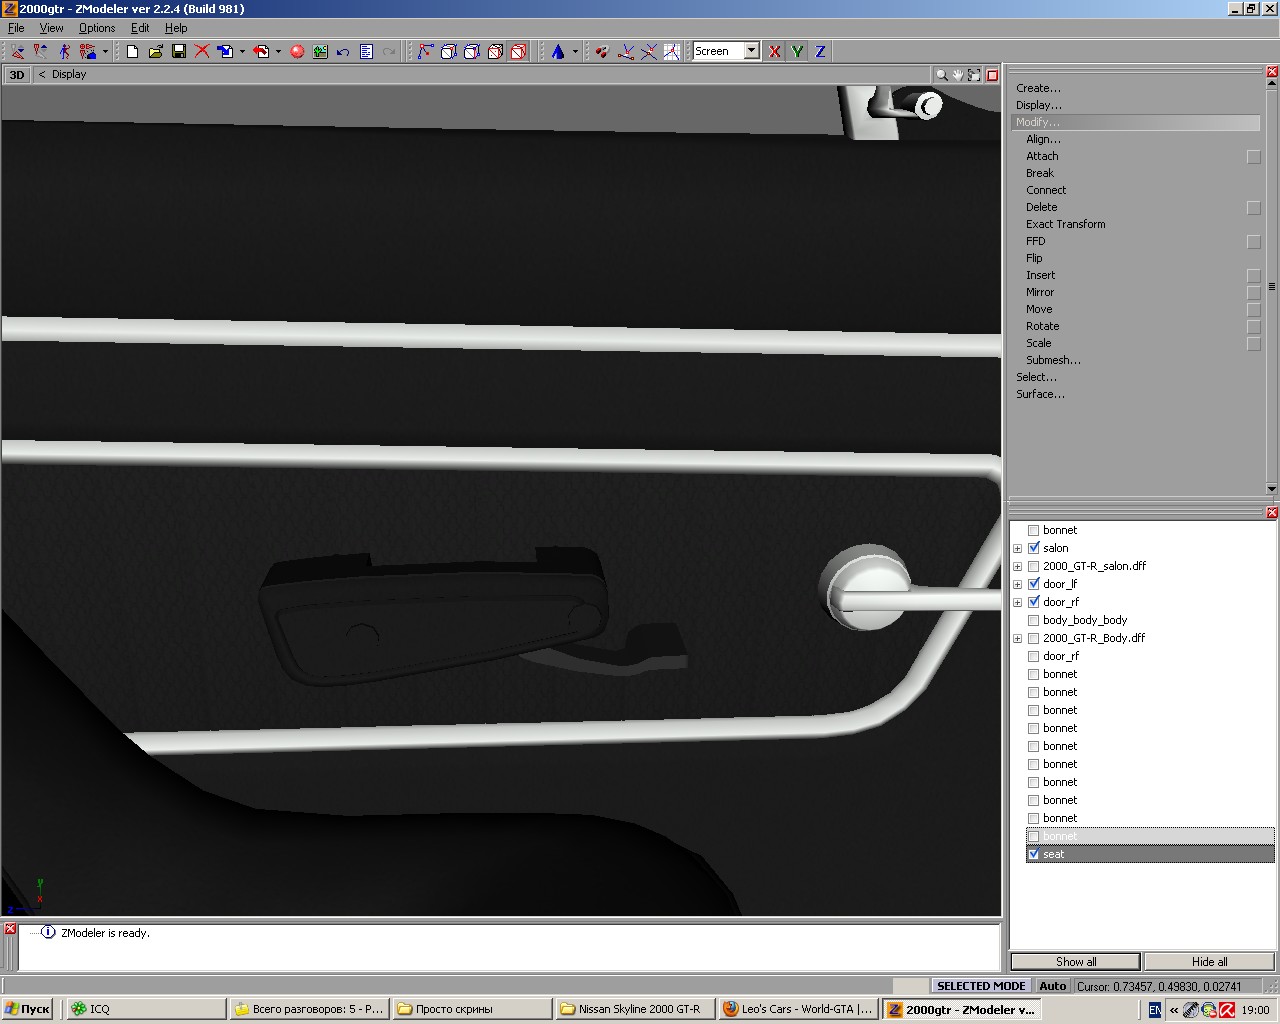Click the blue cone toolbar icon

point(558,51)
